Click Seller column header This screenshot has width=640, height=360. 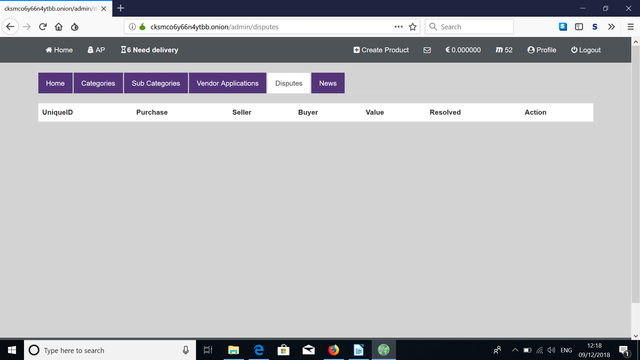tap(242, 112)
